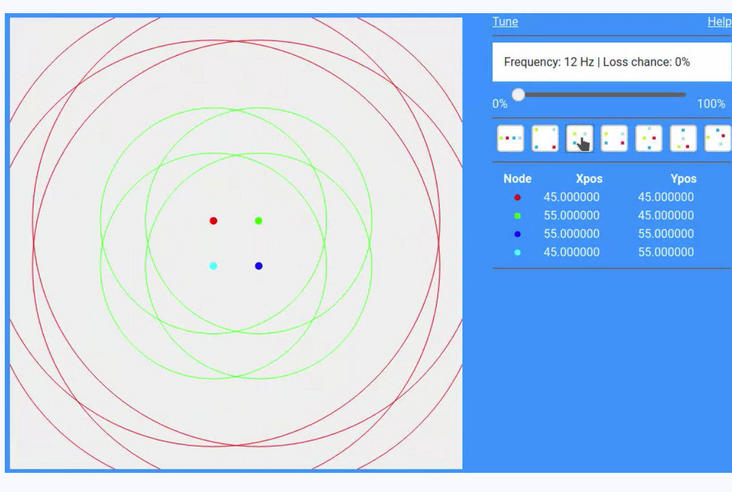Click the blue node Xpos value 55.000000
The width and height of the screenshot is (732, 492).
click(571, 233)
